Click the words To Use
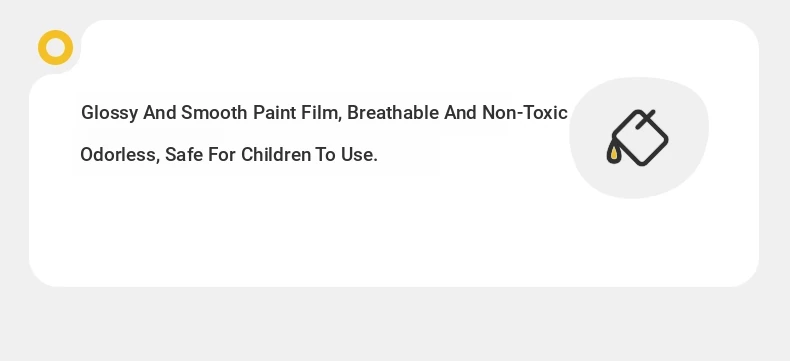This screenshot has width=790, height=361. pos(347,155)
